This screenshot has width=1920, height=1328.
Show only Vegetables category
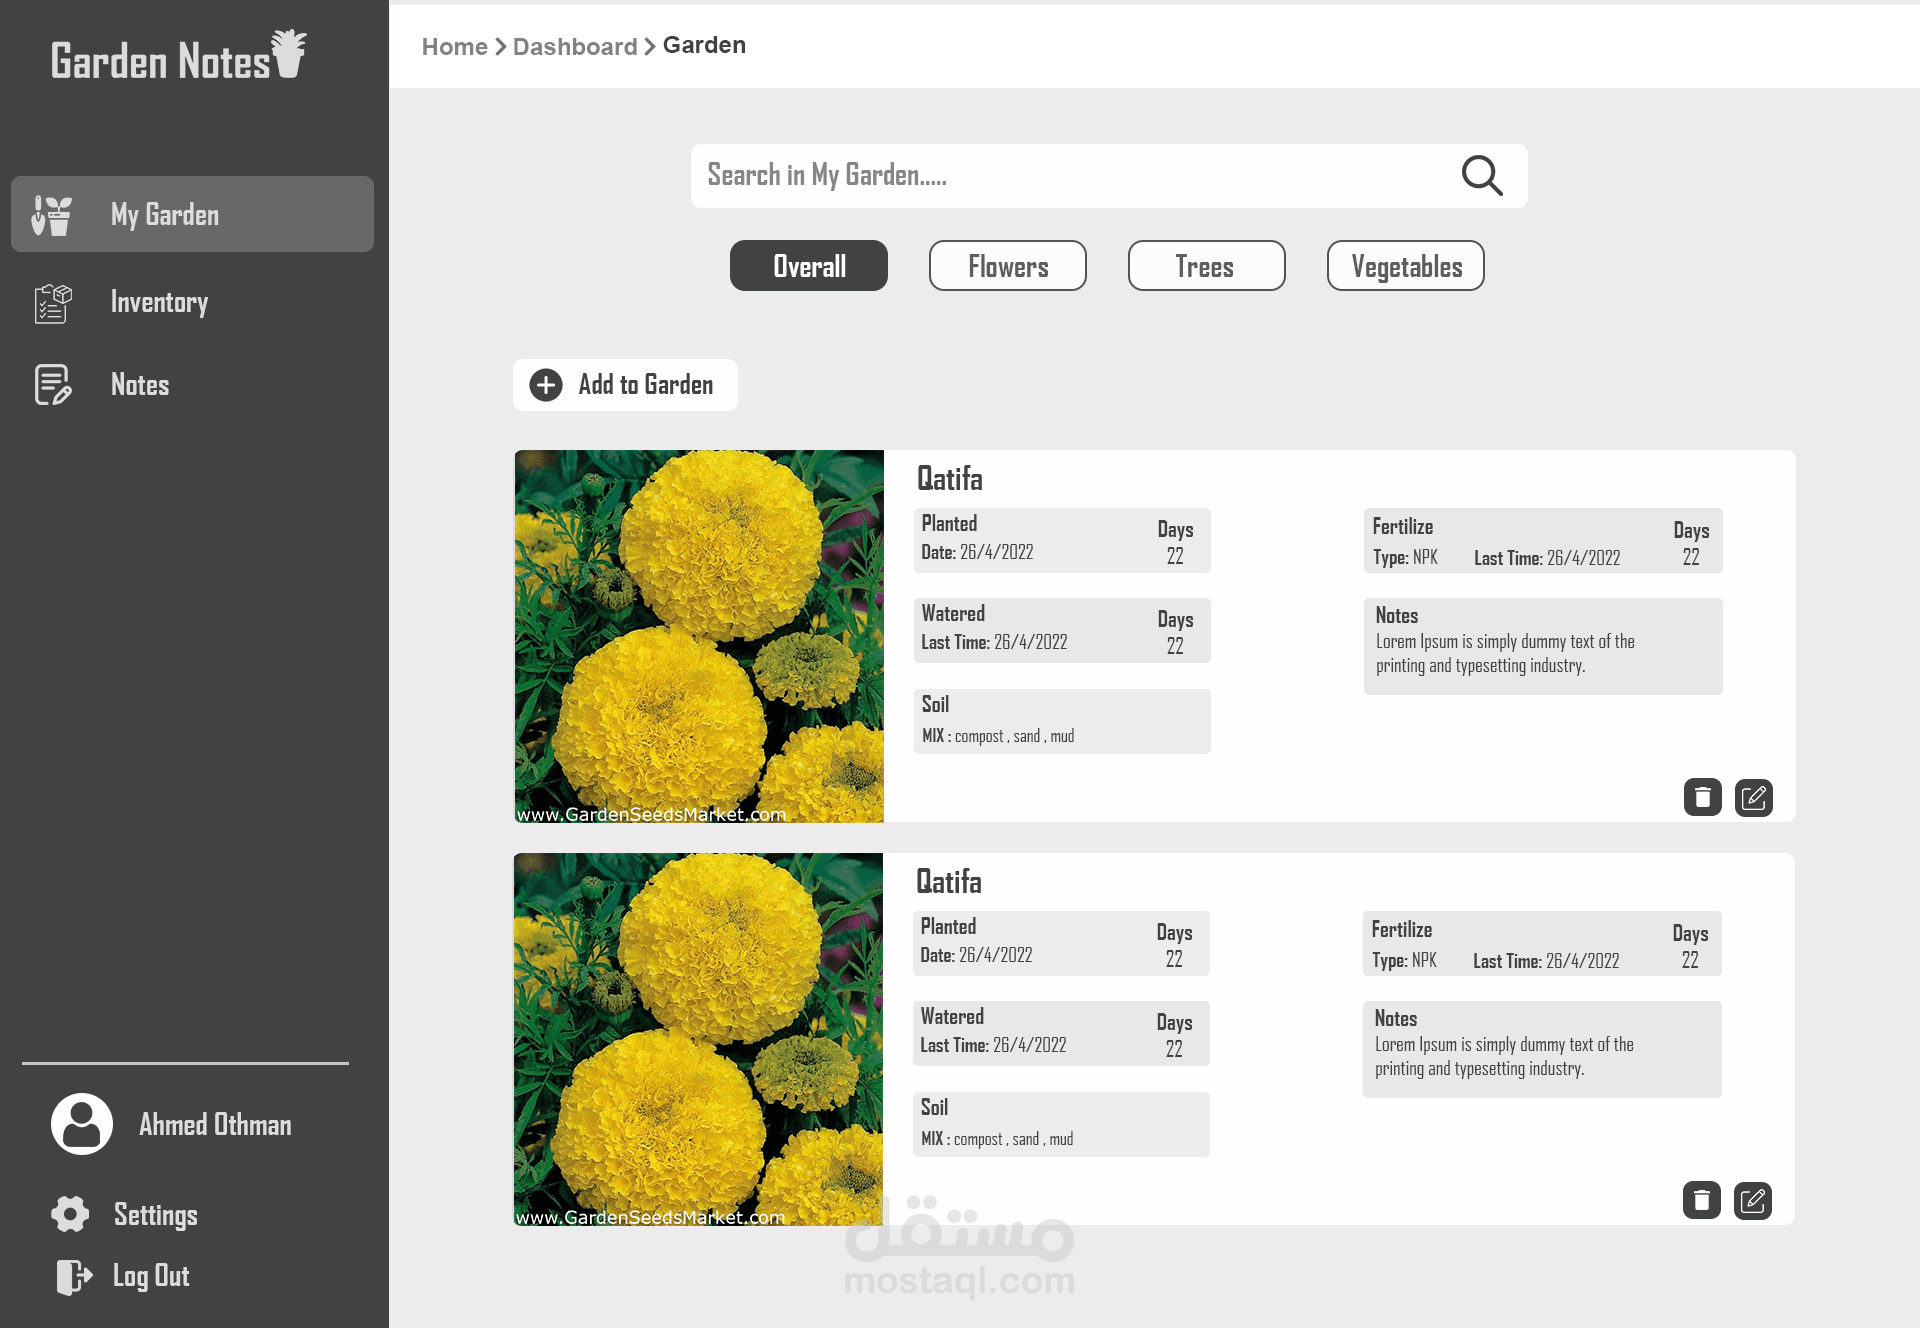pyautogui.click(x=1405, y=266)
